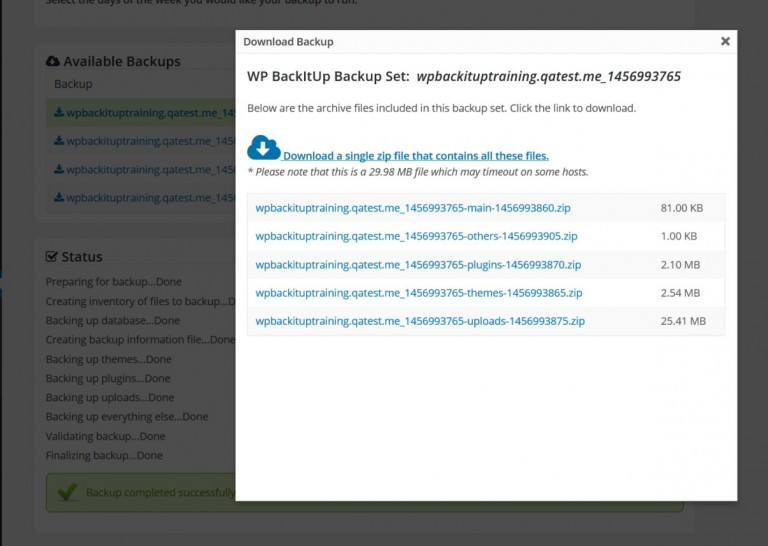Download a single zip file containing all files
Screen dimensions: 768x546
(x=416, y=156)
